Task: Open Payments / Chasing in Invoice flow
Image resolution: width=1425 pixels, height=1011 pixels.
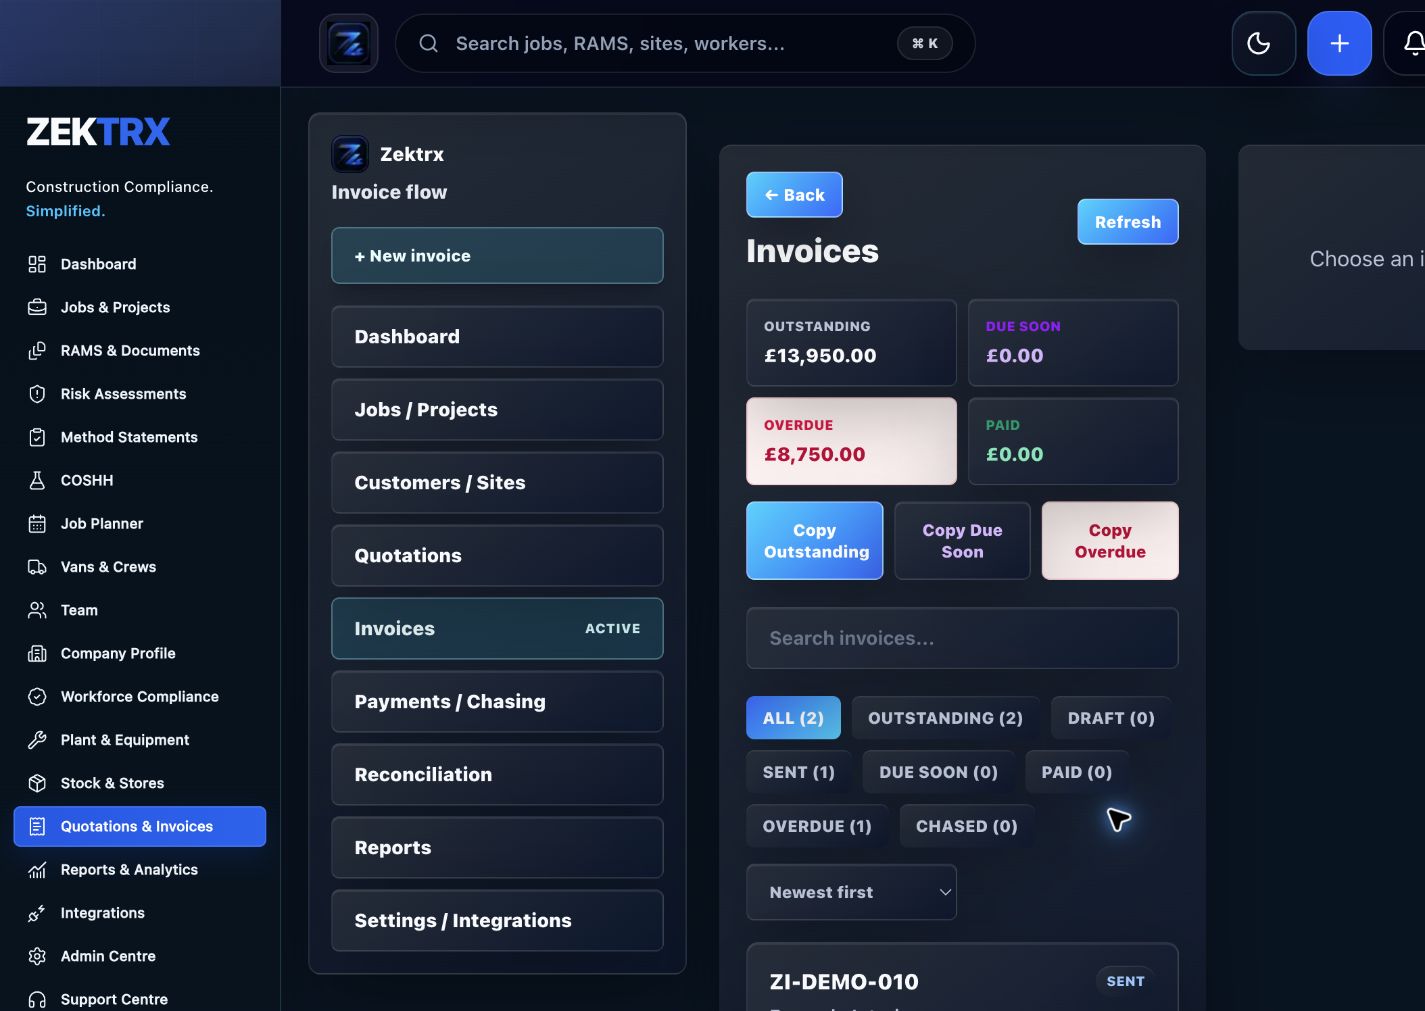Action: coord(497,702)
